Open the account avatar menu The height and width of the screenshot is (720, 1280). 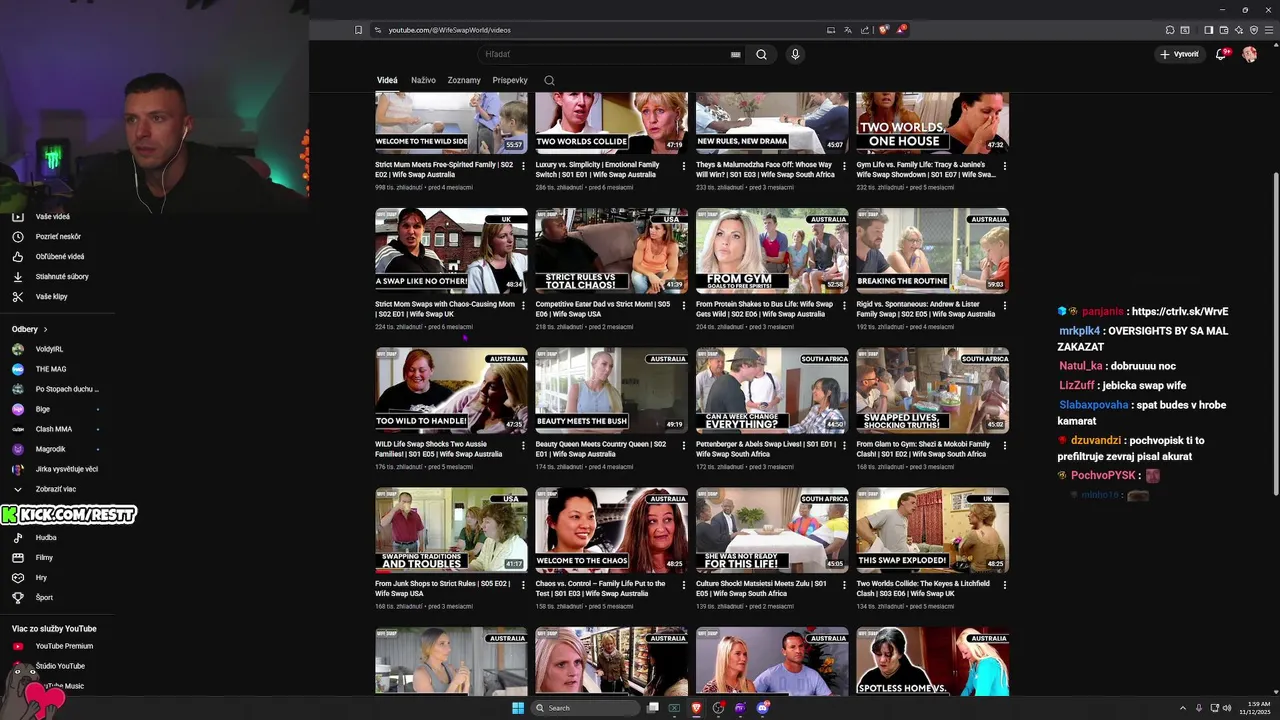(x=1249, y=54)
